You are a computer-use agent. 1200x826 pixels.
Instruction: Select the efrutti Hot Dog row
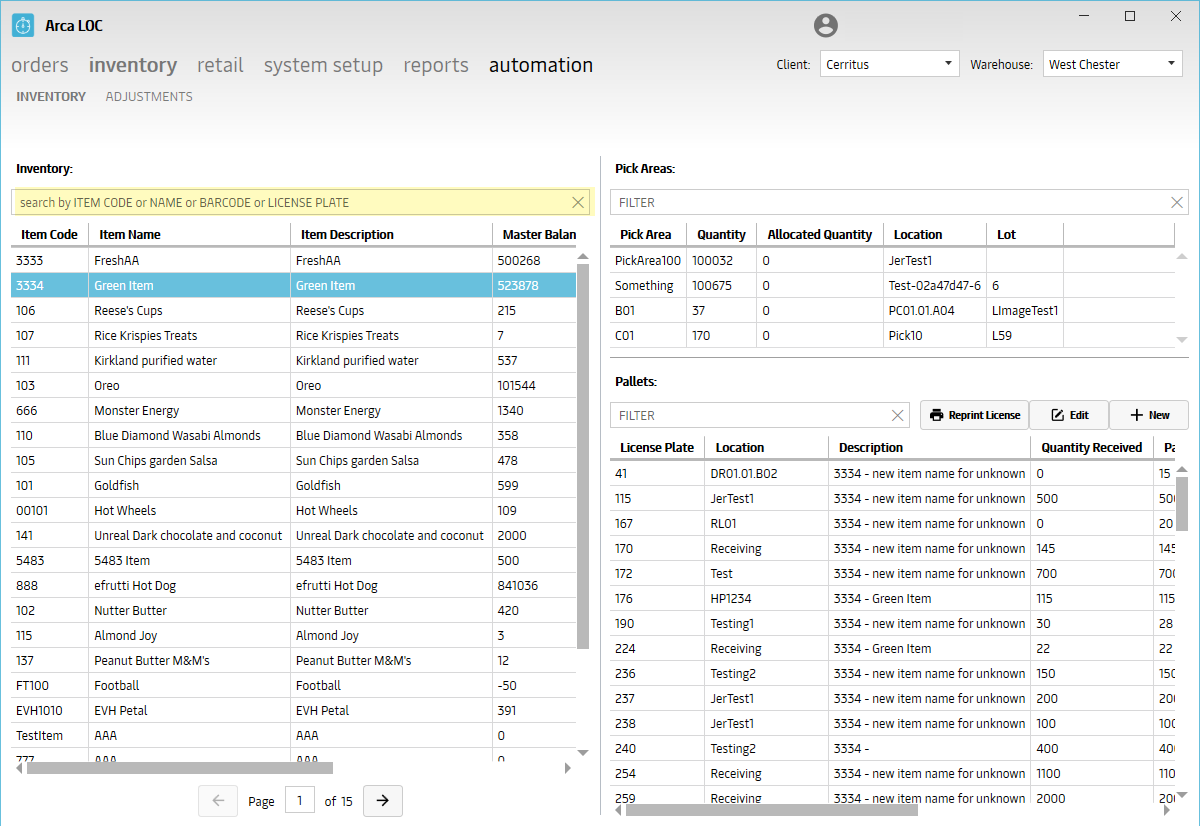(x=294, y=586)
